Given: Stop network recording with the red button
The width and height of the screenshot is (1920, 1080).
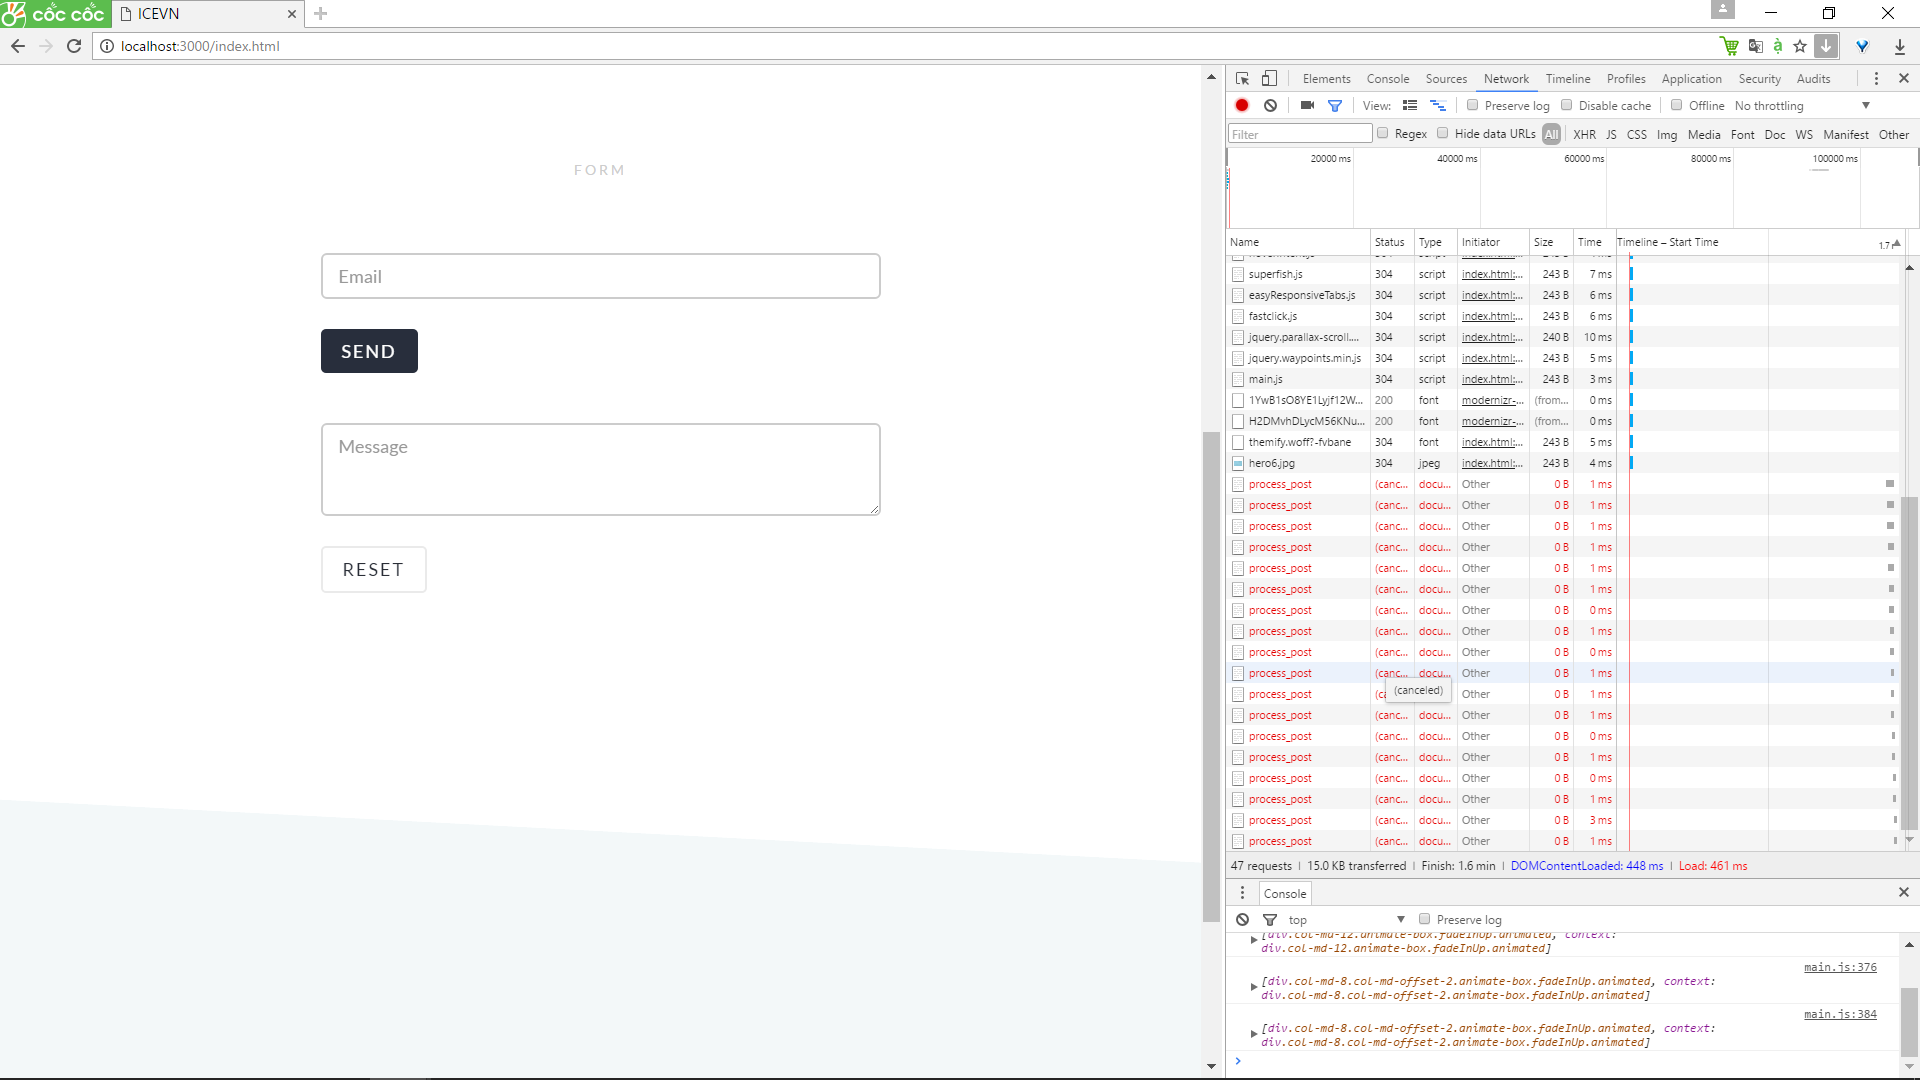Looking at the screenshot, I should point(1242,105).
